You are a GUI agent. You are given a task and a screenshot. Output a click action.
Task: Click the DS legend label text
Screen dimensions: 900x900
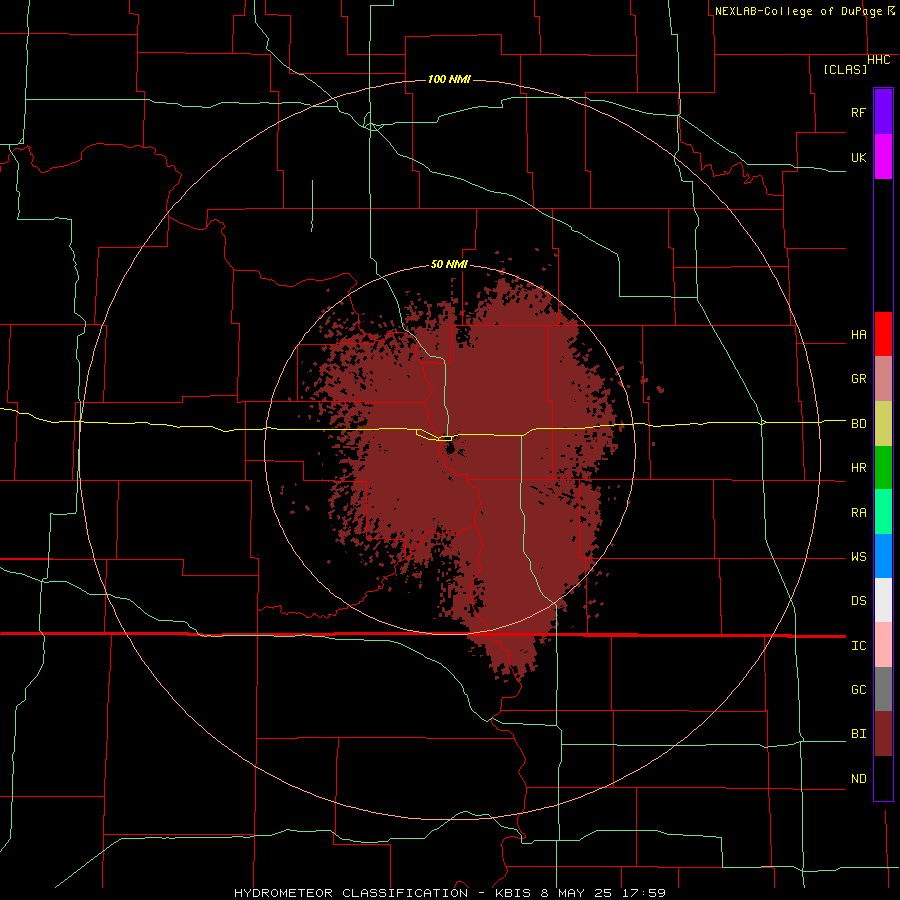point(858,601)
